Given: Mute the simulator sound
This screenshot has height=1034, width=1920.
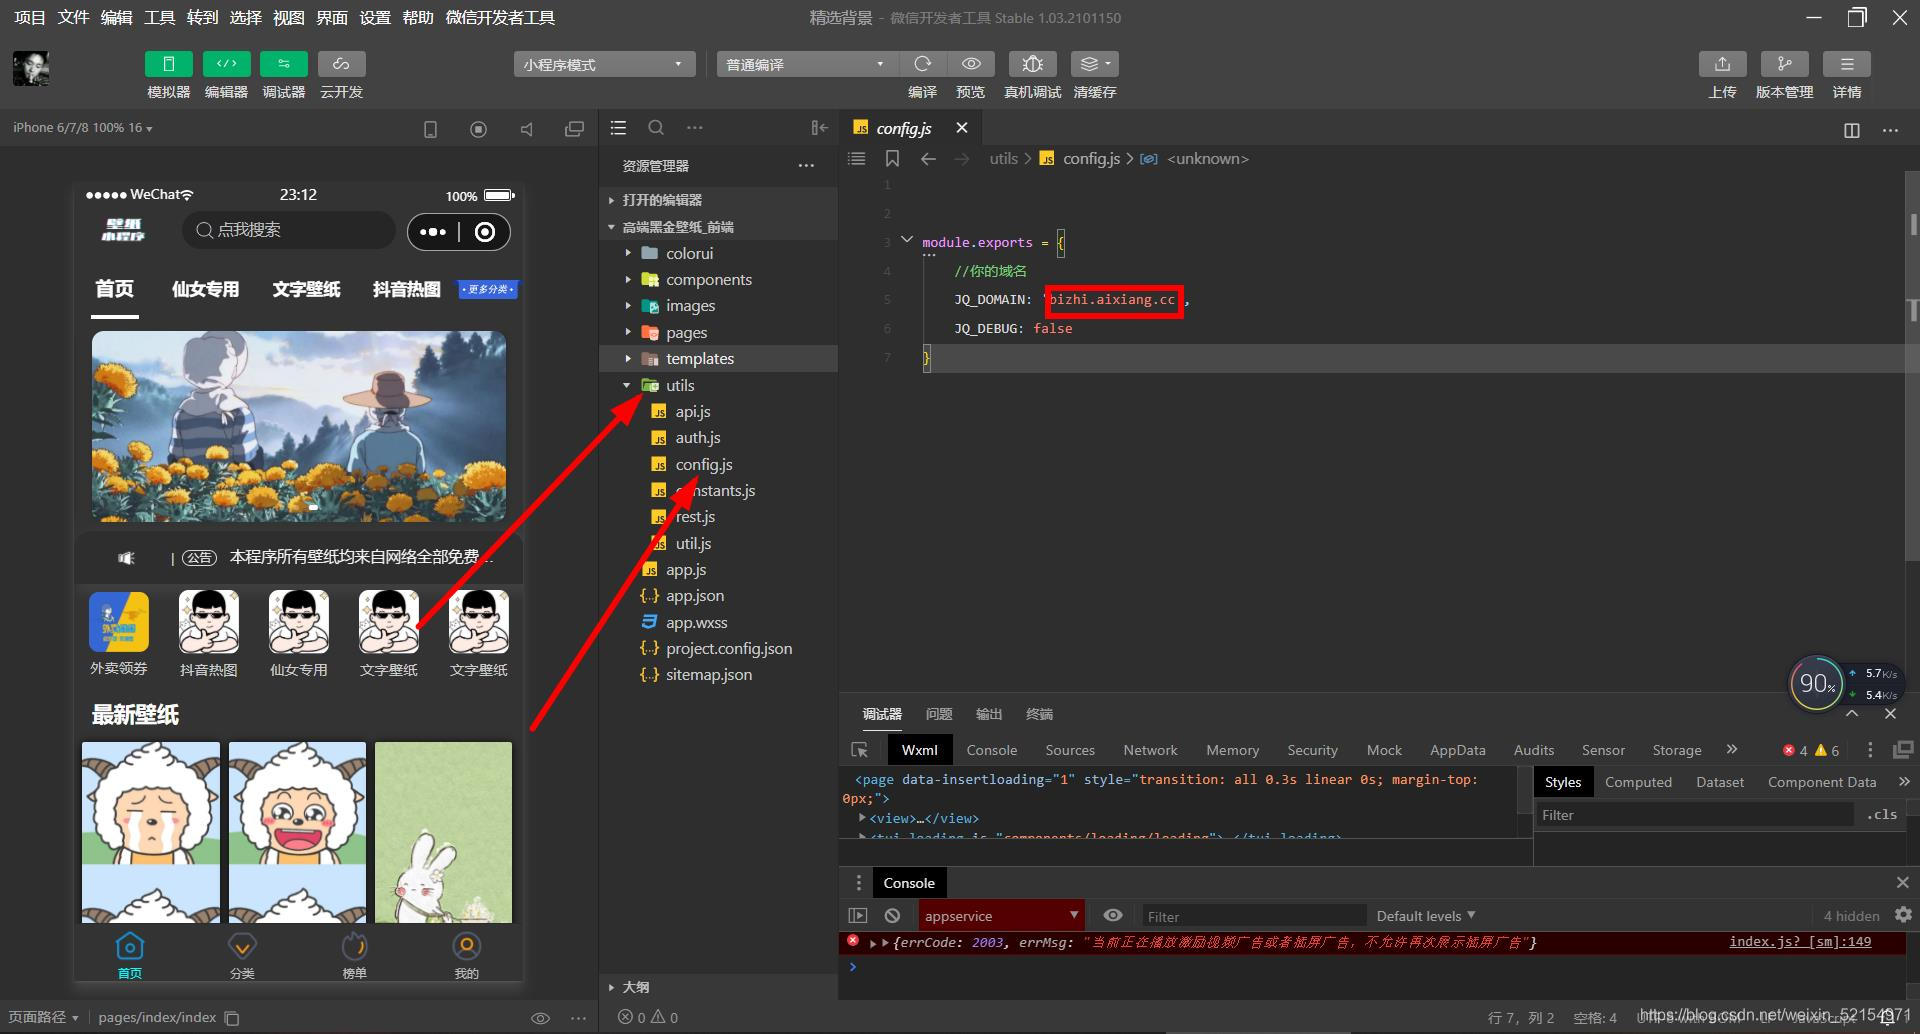Looking at the screenshot, I should 526,129.
